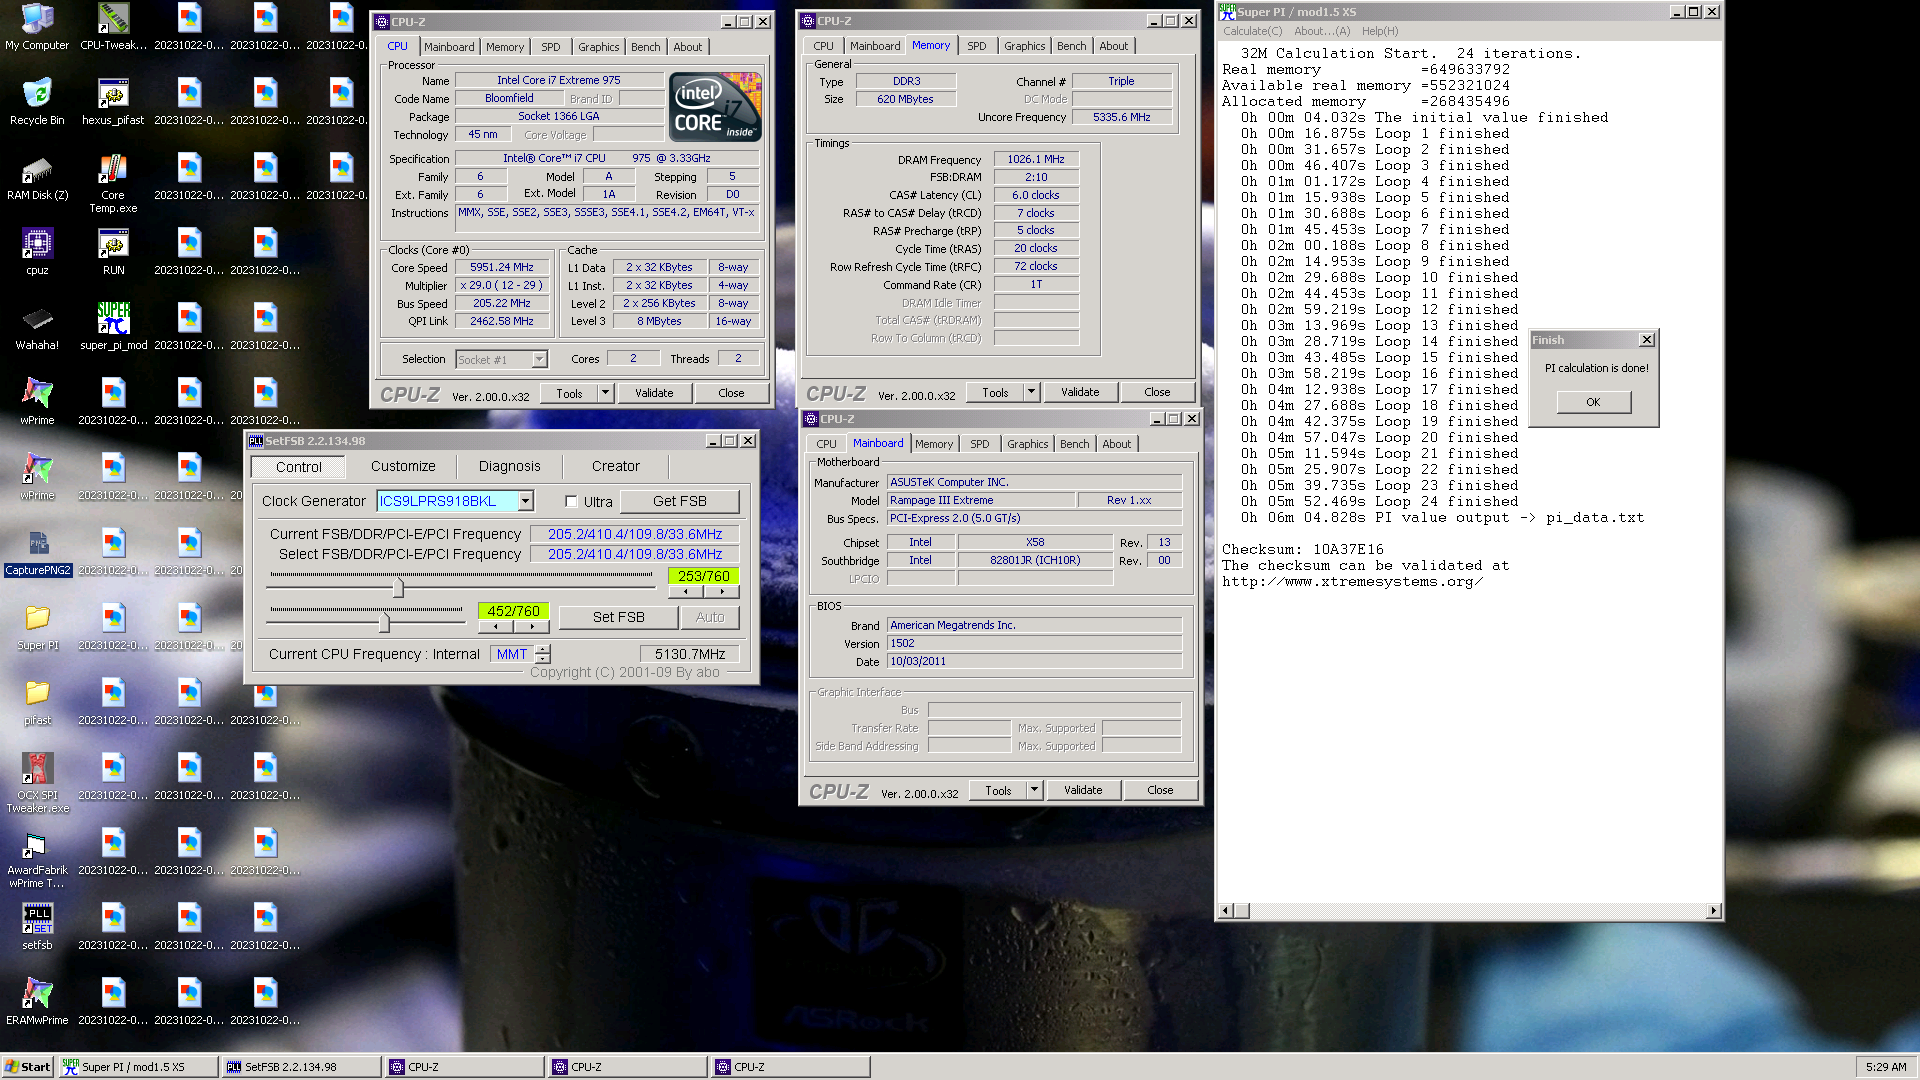Switch to SetFSB 2.2.134.98 taskbar button
Screen dimensions: 1920x1080
[x=301, y=1067]
